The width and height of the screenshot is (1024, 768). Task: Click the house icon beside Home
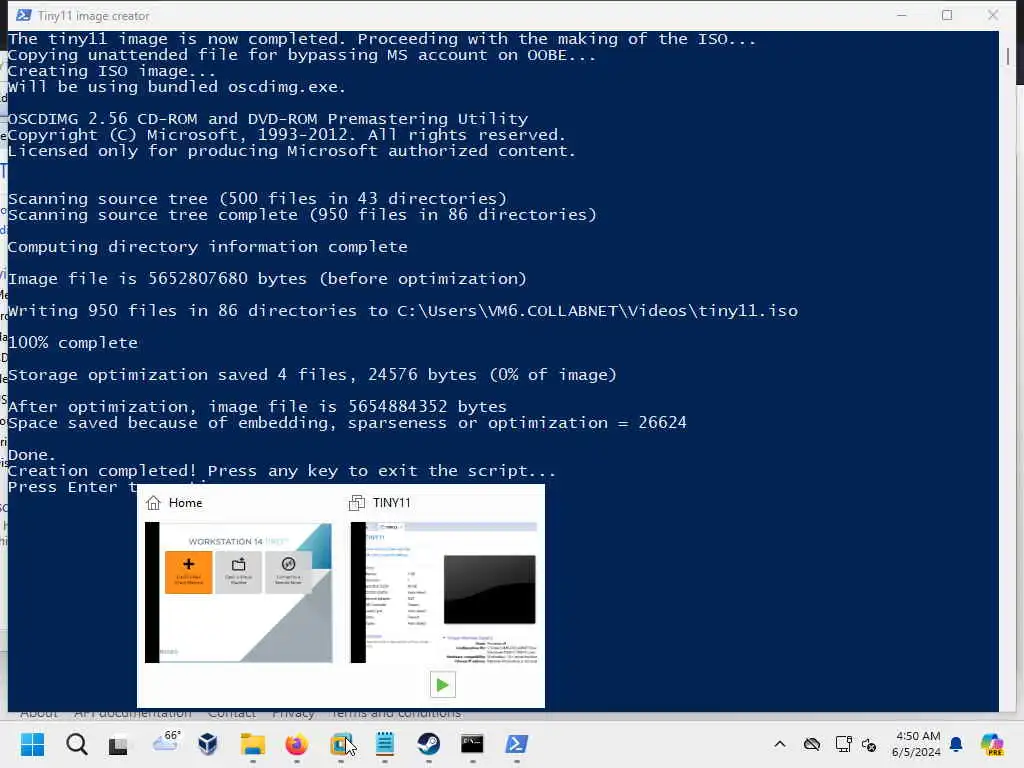tap(153, 503)
